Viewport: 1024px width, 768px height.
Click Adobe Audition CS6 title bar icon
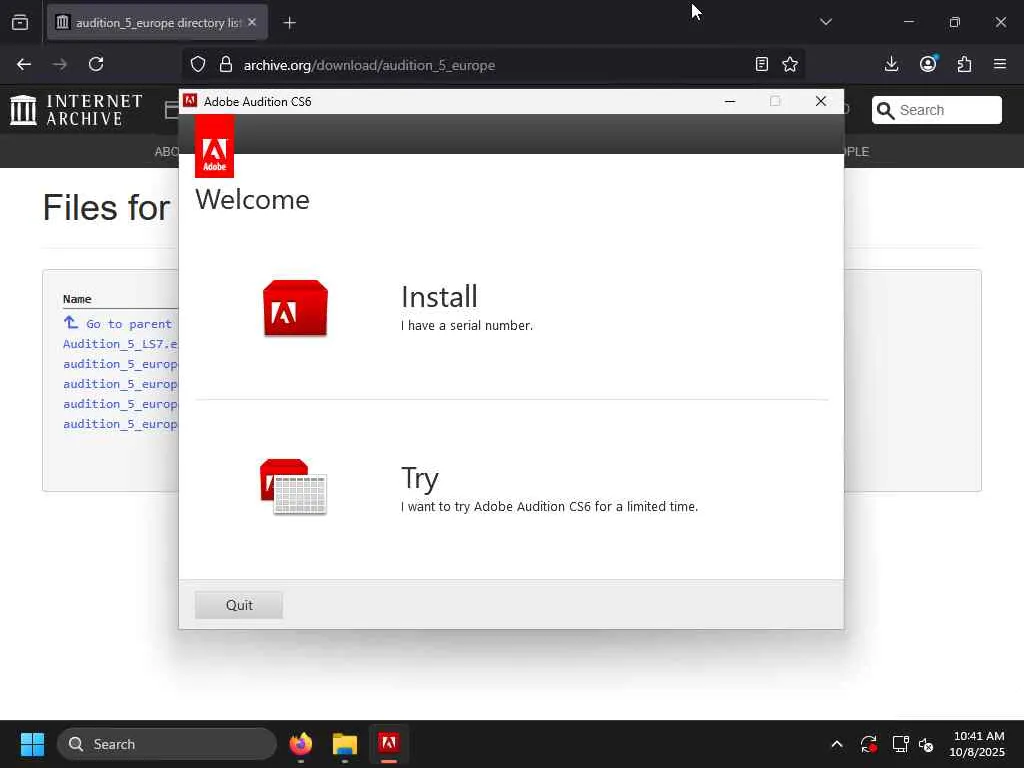(x=190, y=101)
